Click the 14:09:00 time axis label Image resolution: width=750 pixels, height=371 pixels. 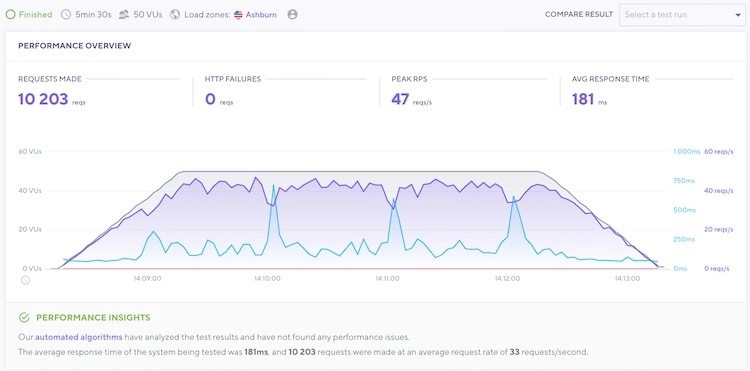pyautogui.click(x=148, y=278)
